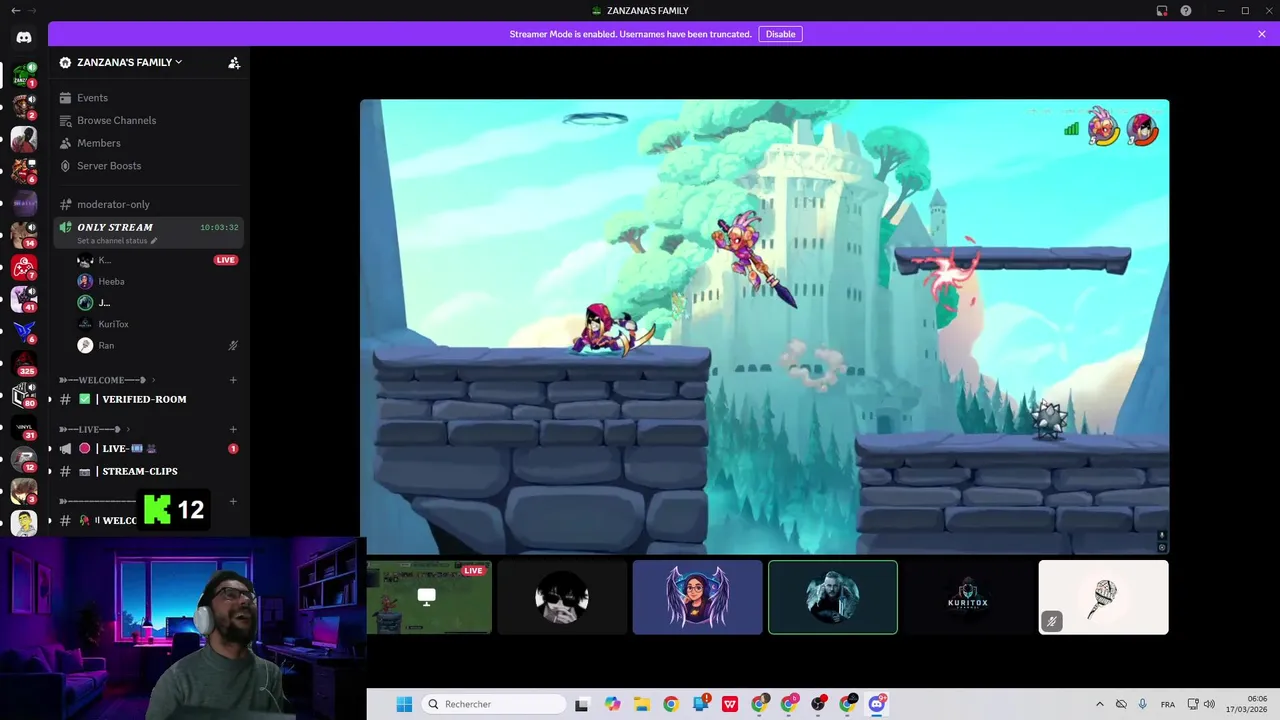Image resolution: width=1280 pixels, height=720 pixels.
Task: Click the LIVE badge next to user K...
Action: pos(226,260)
